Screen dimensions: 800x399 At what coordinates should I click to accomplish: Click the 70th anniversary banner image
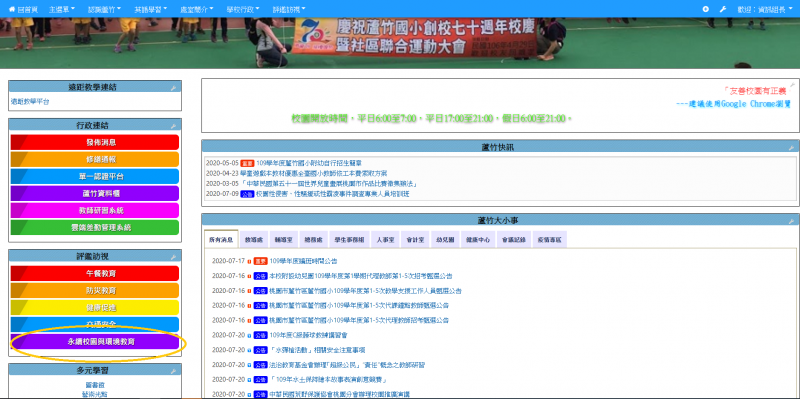tap(400, 43)
